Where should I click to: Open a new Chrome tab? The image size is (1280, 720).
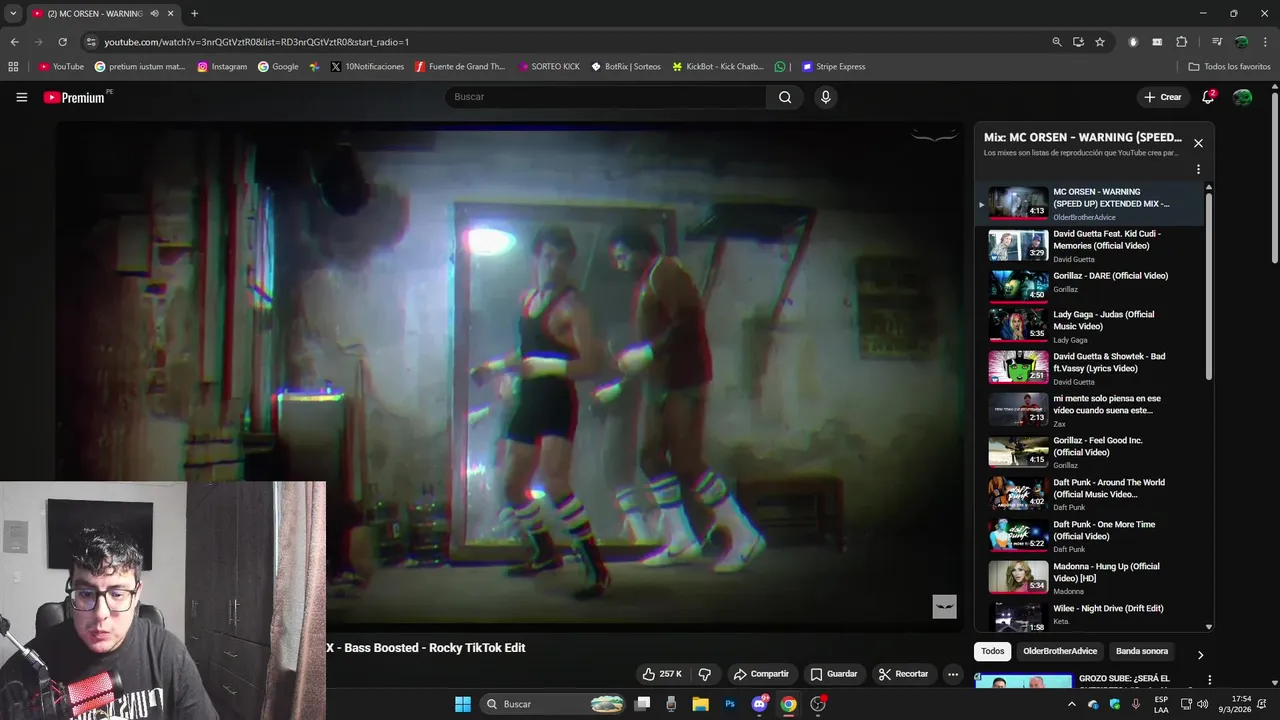[194, 14]
